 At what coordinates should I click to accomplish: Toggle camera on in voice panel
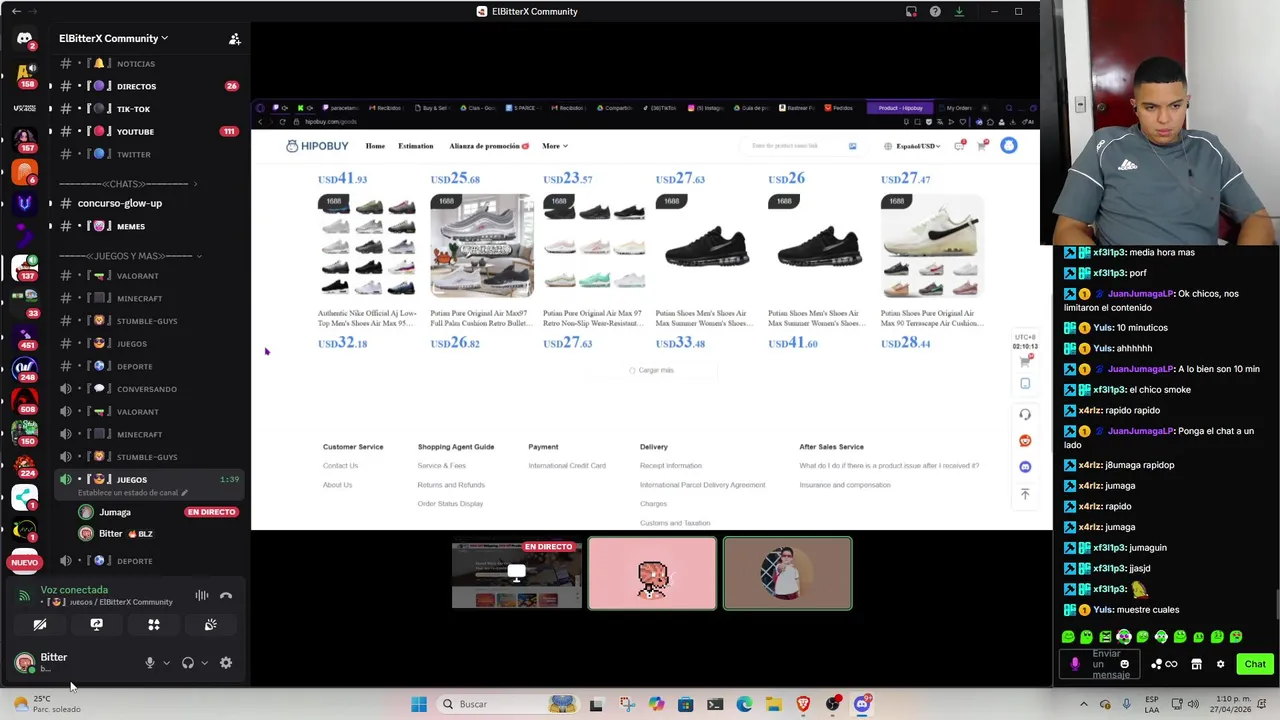40,624
